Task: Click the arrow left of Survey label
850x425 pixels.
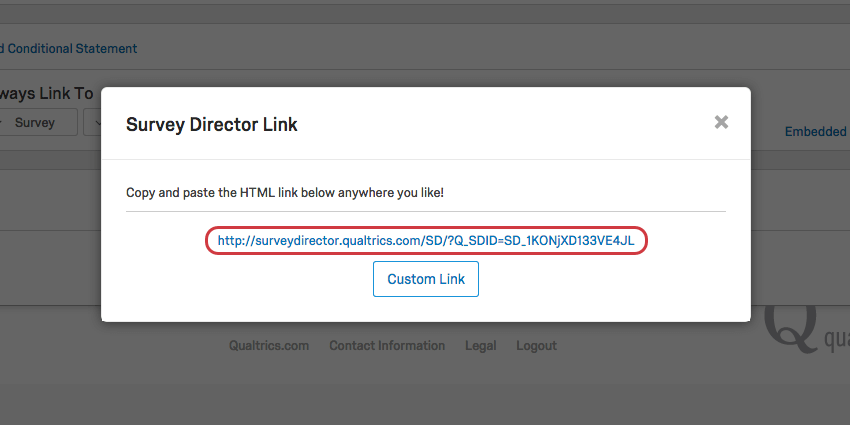Action: click(3, 123)
